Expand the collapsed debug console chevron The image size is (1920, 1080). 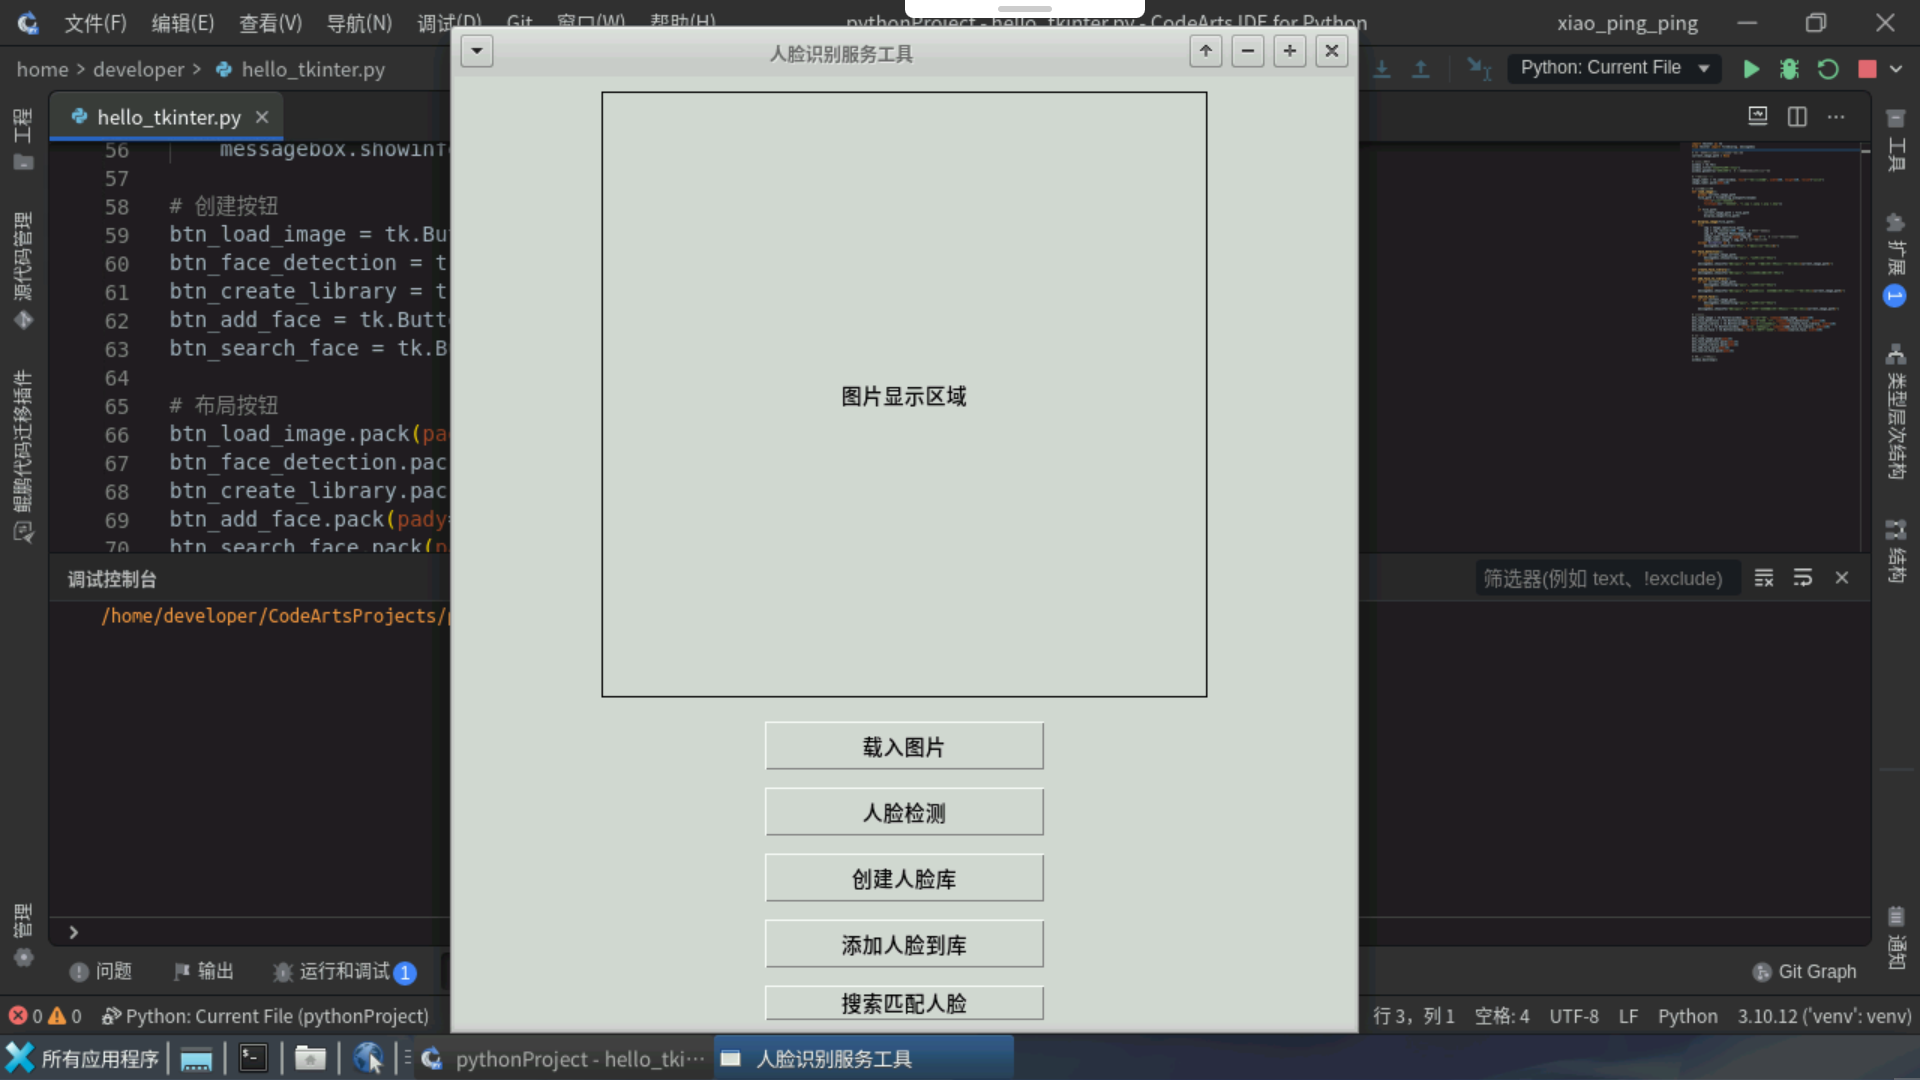click(72, 931)
